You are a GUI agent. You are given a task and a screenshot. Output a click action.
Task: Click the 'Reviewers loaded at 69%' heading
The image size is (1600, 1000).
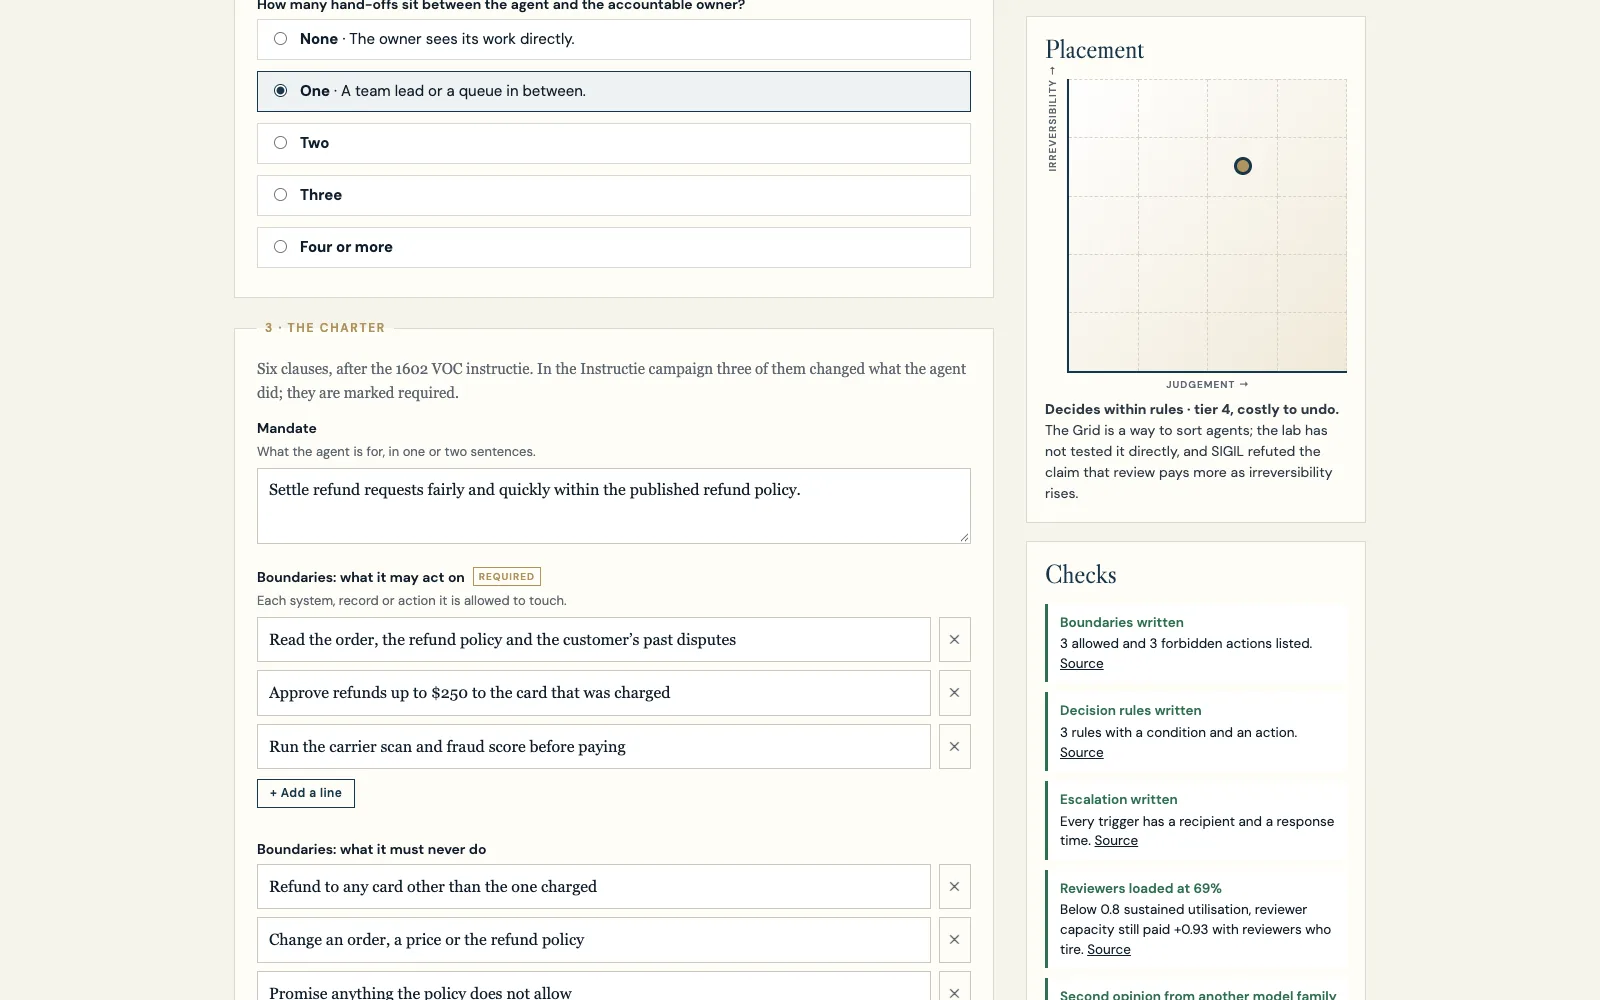tap(1140, 888)
